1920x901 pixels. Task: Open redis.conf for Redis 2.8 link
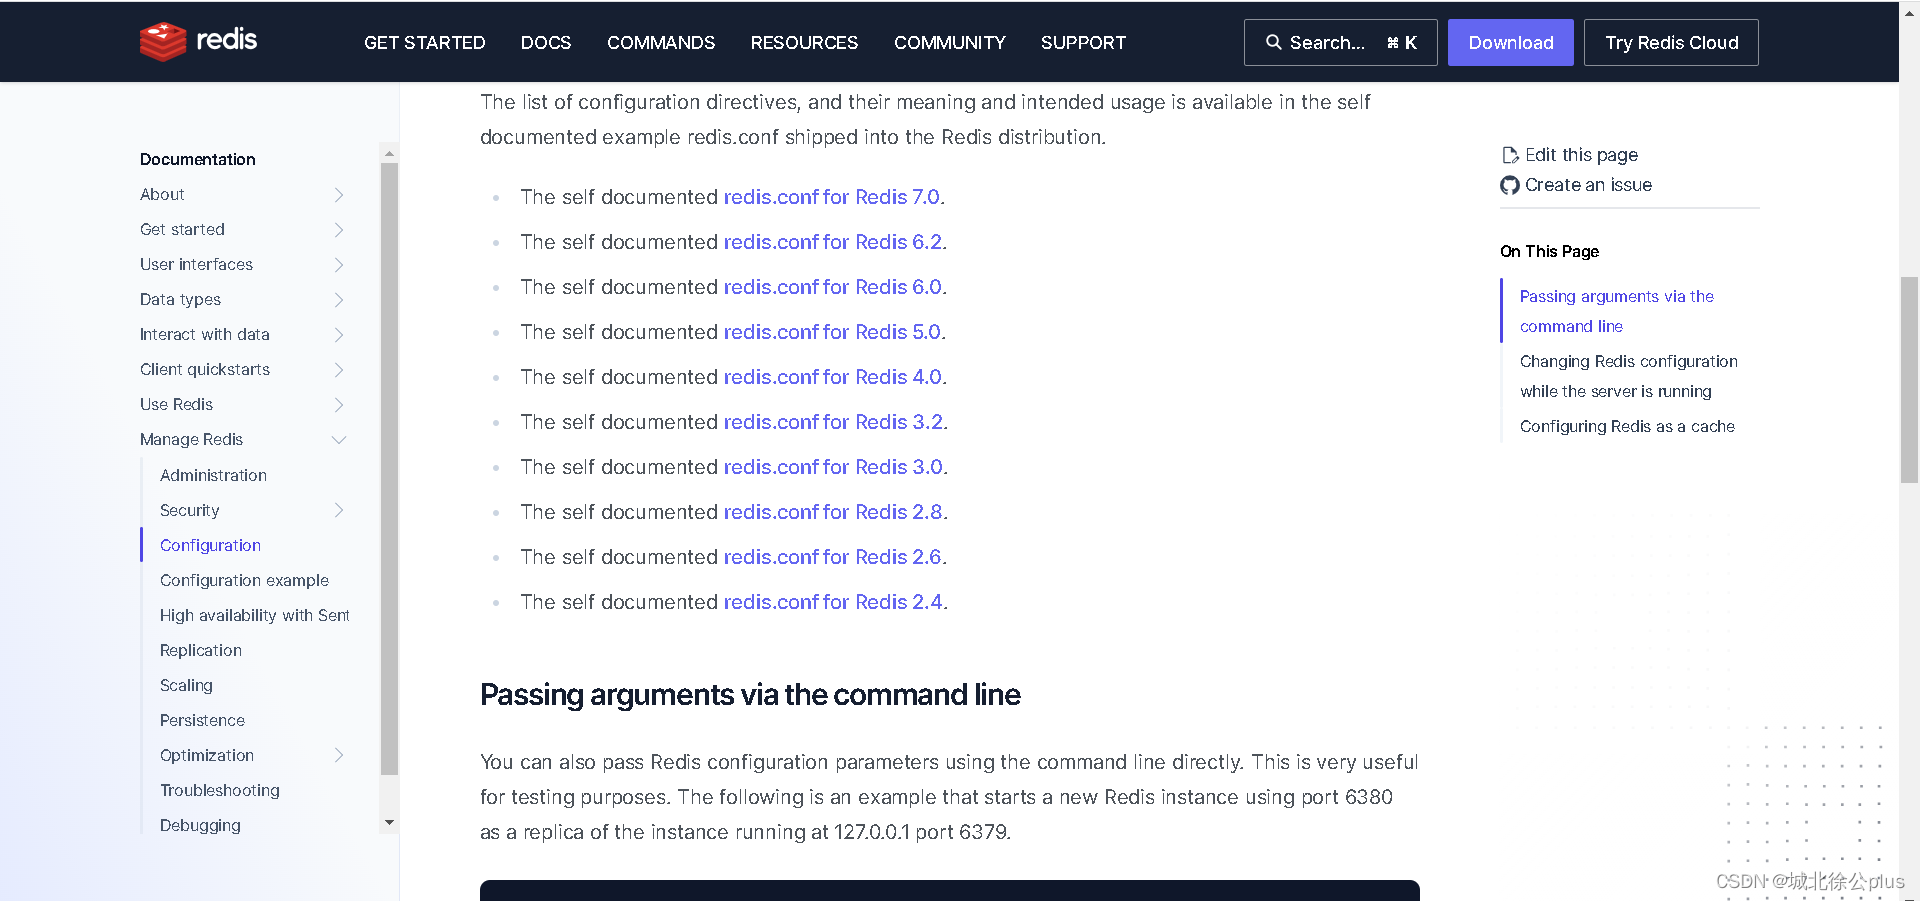pos(833,512)
